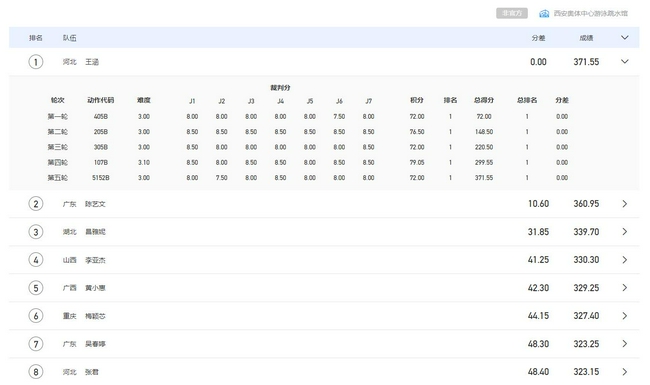Click the 山西 team label in rank 4
650x385 pixels.
point(70,260)
